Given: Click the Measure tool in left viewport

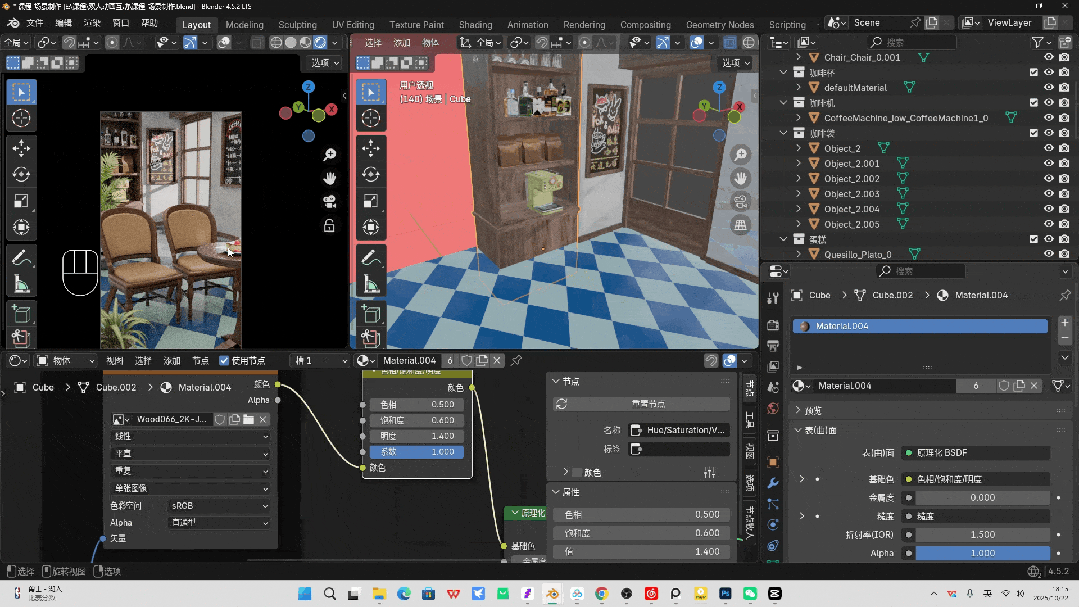Looking at the screenshot, I should click(21, 284).
